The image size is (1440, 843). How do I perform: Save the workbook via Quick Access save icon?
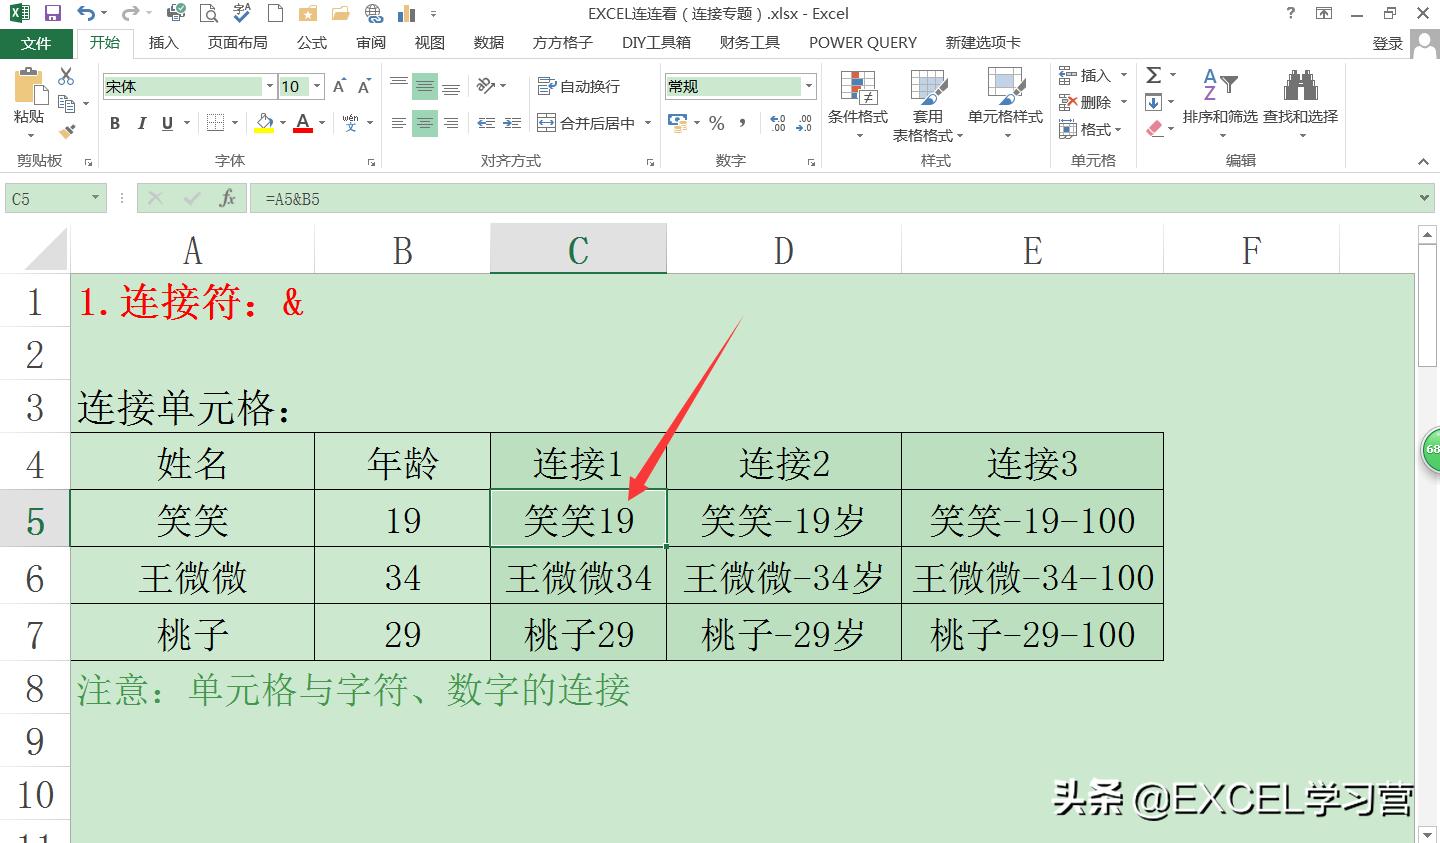51,13
